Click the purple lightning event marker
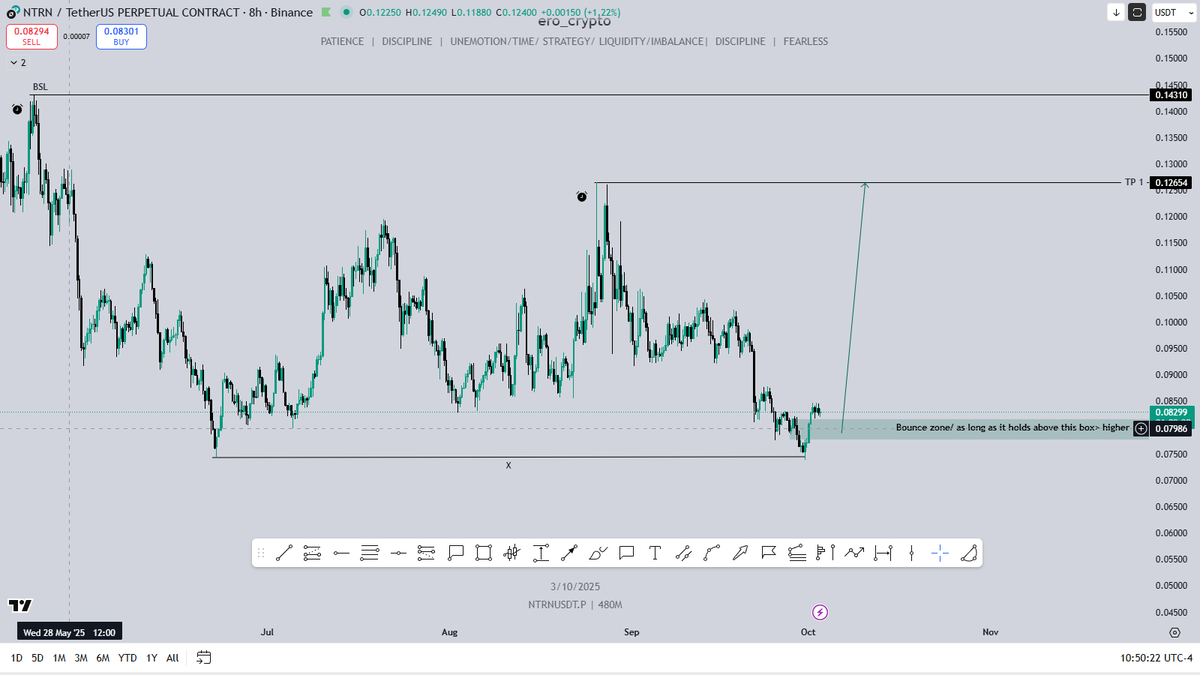This screenshot has height=675, width=1200. click(819, 612)
